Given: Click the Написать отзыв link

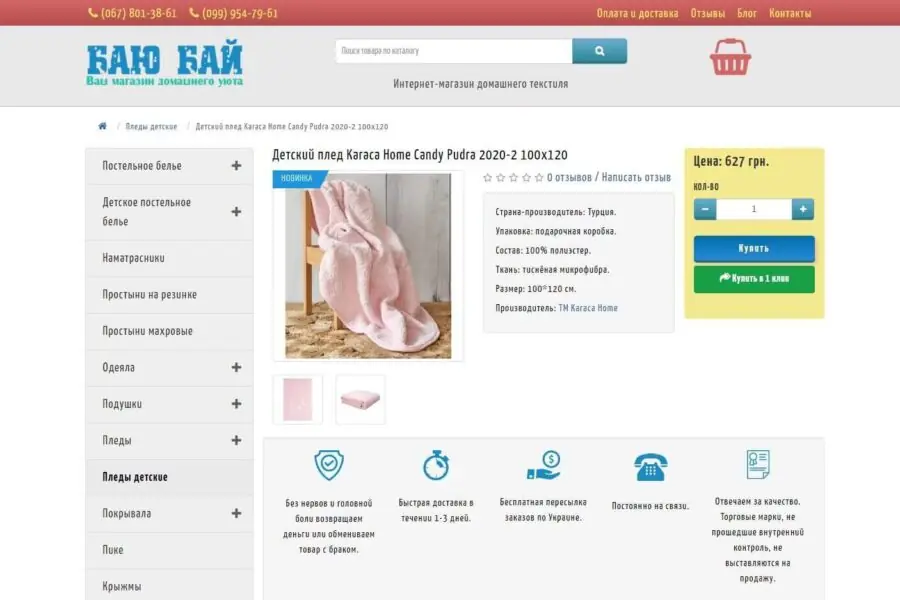Looking at the screenshot, I should click(636, 178).
